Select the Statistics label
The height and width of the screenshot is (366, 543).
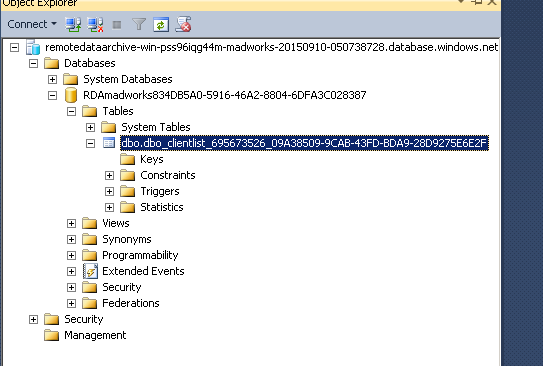coord(162,207)
